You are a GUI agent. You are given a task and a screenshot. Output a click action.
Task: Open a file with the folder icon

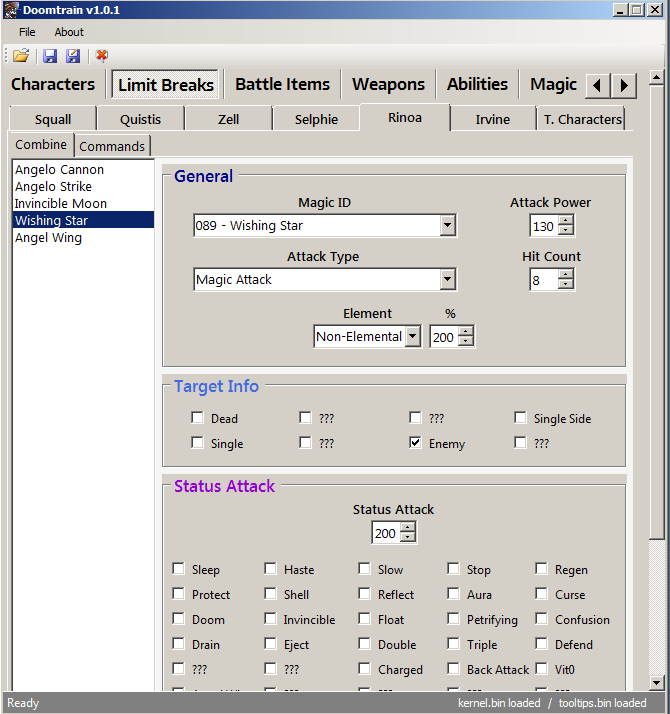(x=21, y=56)
